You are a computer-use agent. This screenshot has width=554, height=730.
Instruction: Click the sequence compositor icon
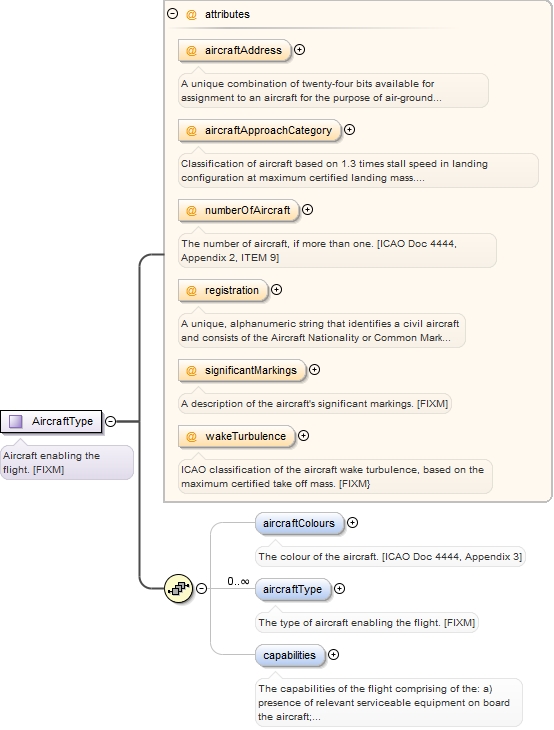point(179,588)
